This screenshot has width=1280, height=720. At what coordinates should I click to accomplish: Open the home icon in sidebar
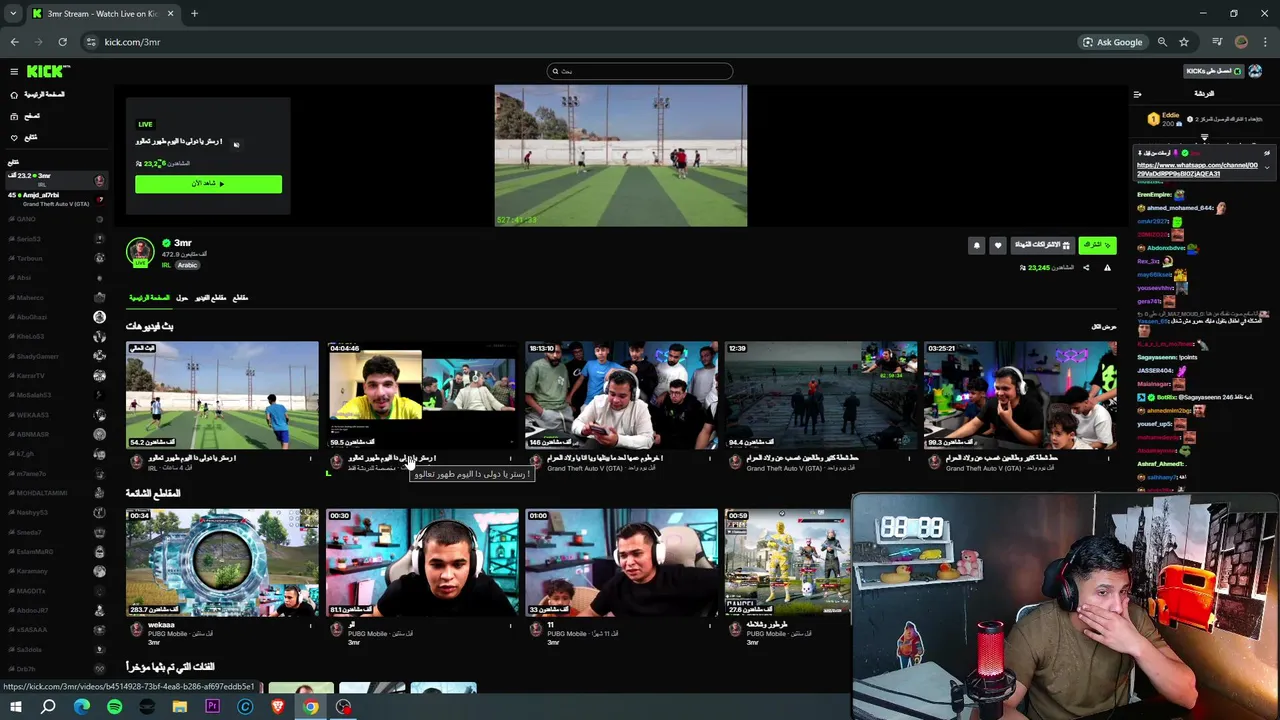(x=14, y=95)
